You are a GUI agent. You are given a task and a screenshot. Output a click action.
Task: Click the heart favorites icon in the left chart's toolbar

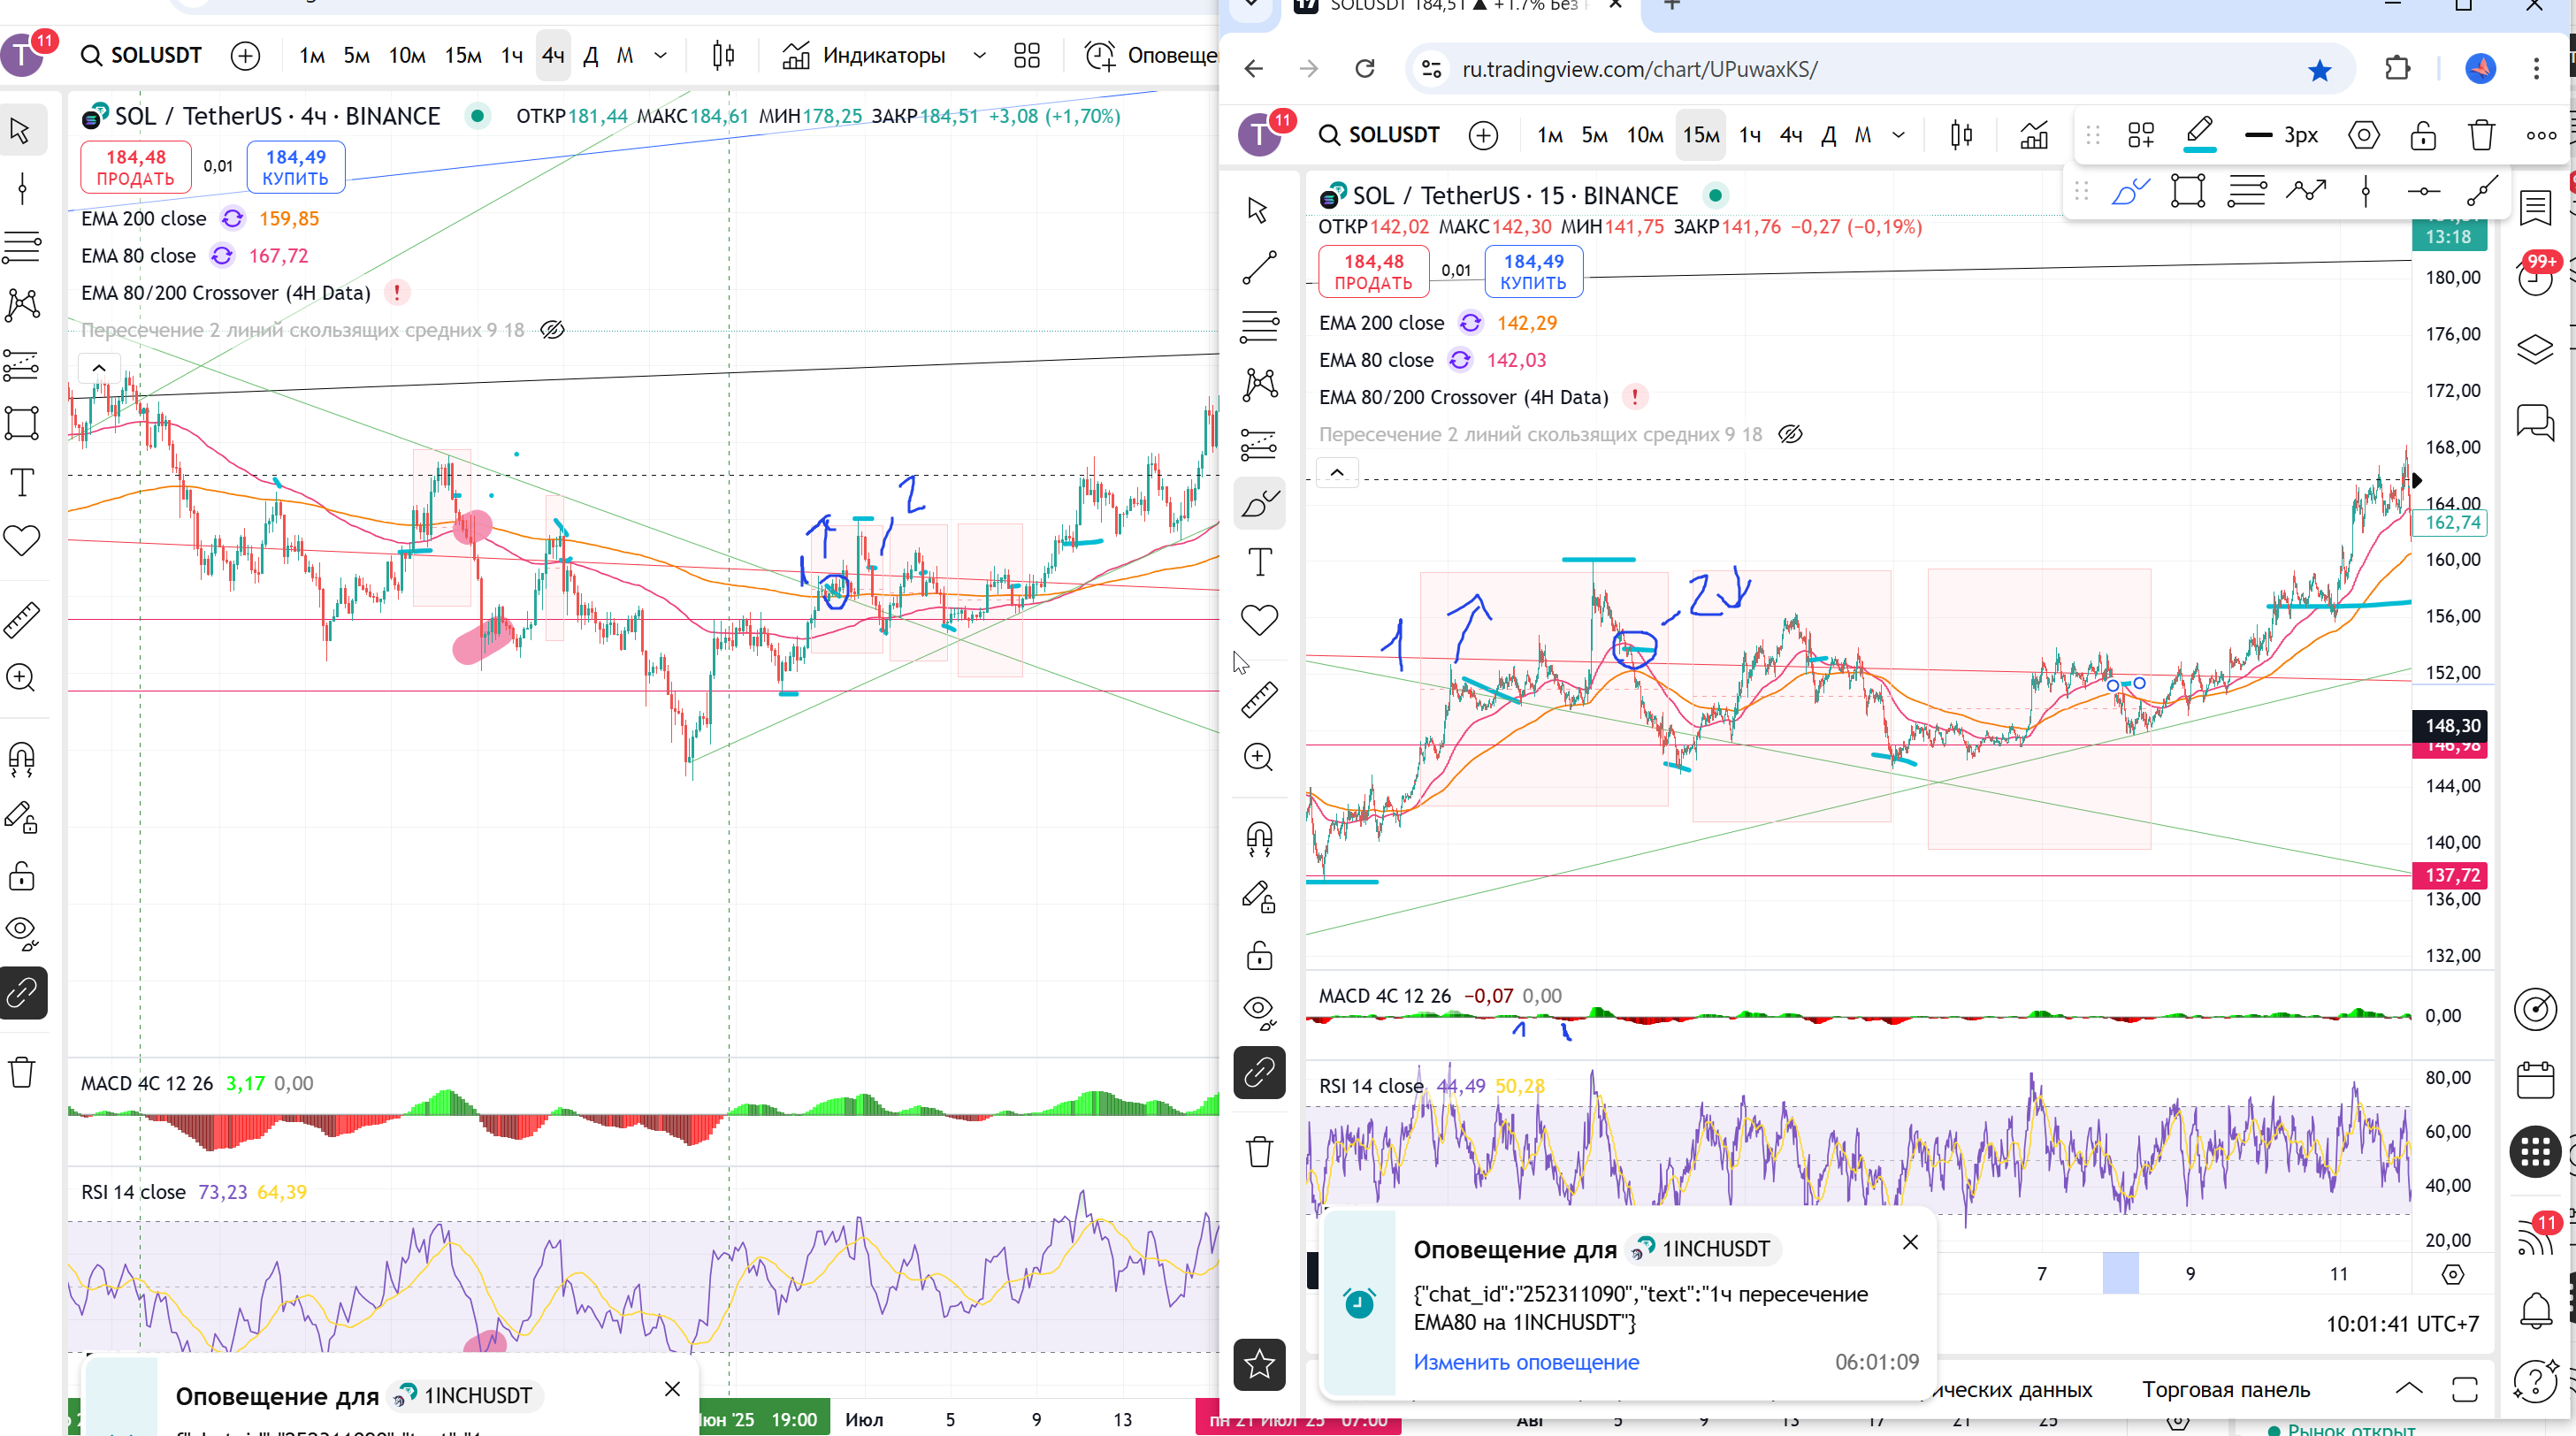click(22, 541)
